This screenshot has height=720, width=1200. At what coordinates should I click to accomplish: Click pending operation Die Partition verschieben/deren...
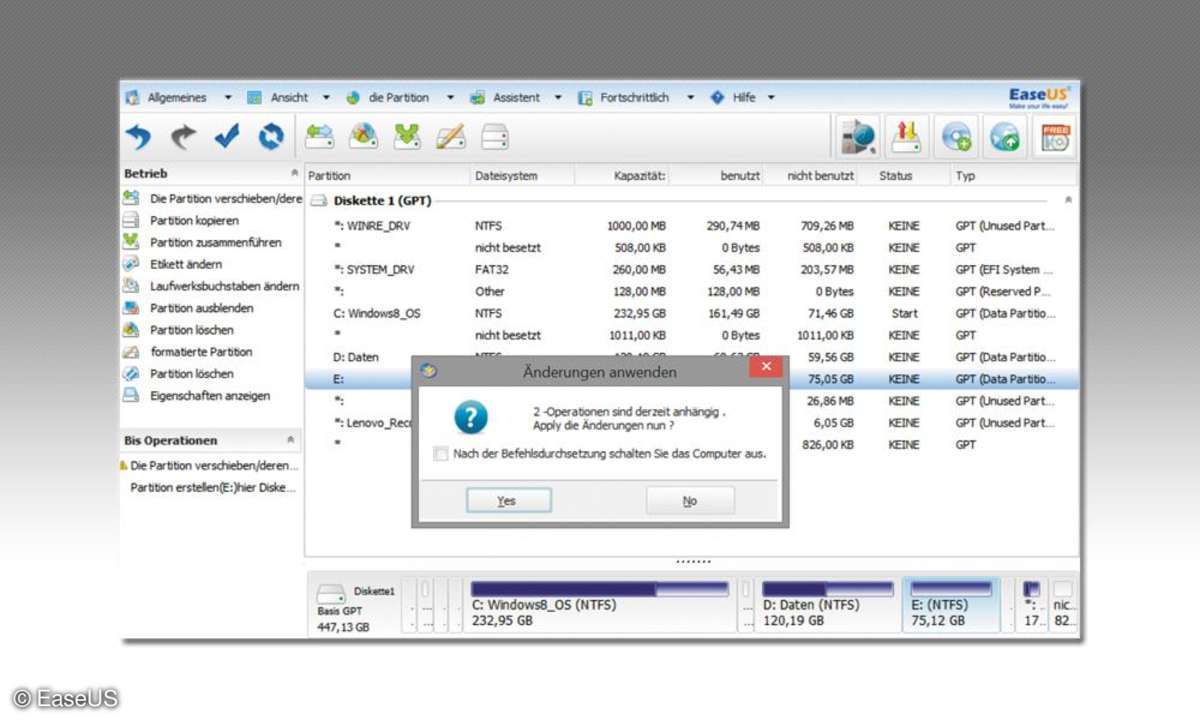point(214,466)
